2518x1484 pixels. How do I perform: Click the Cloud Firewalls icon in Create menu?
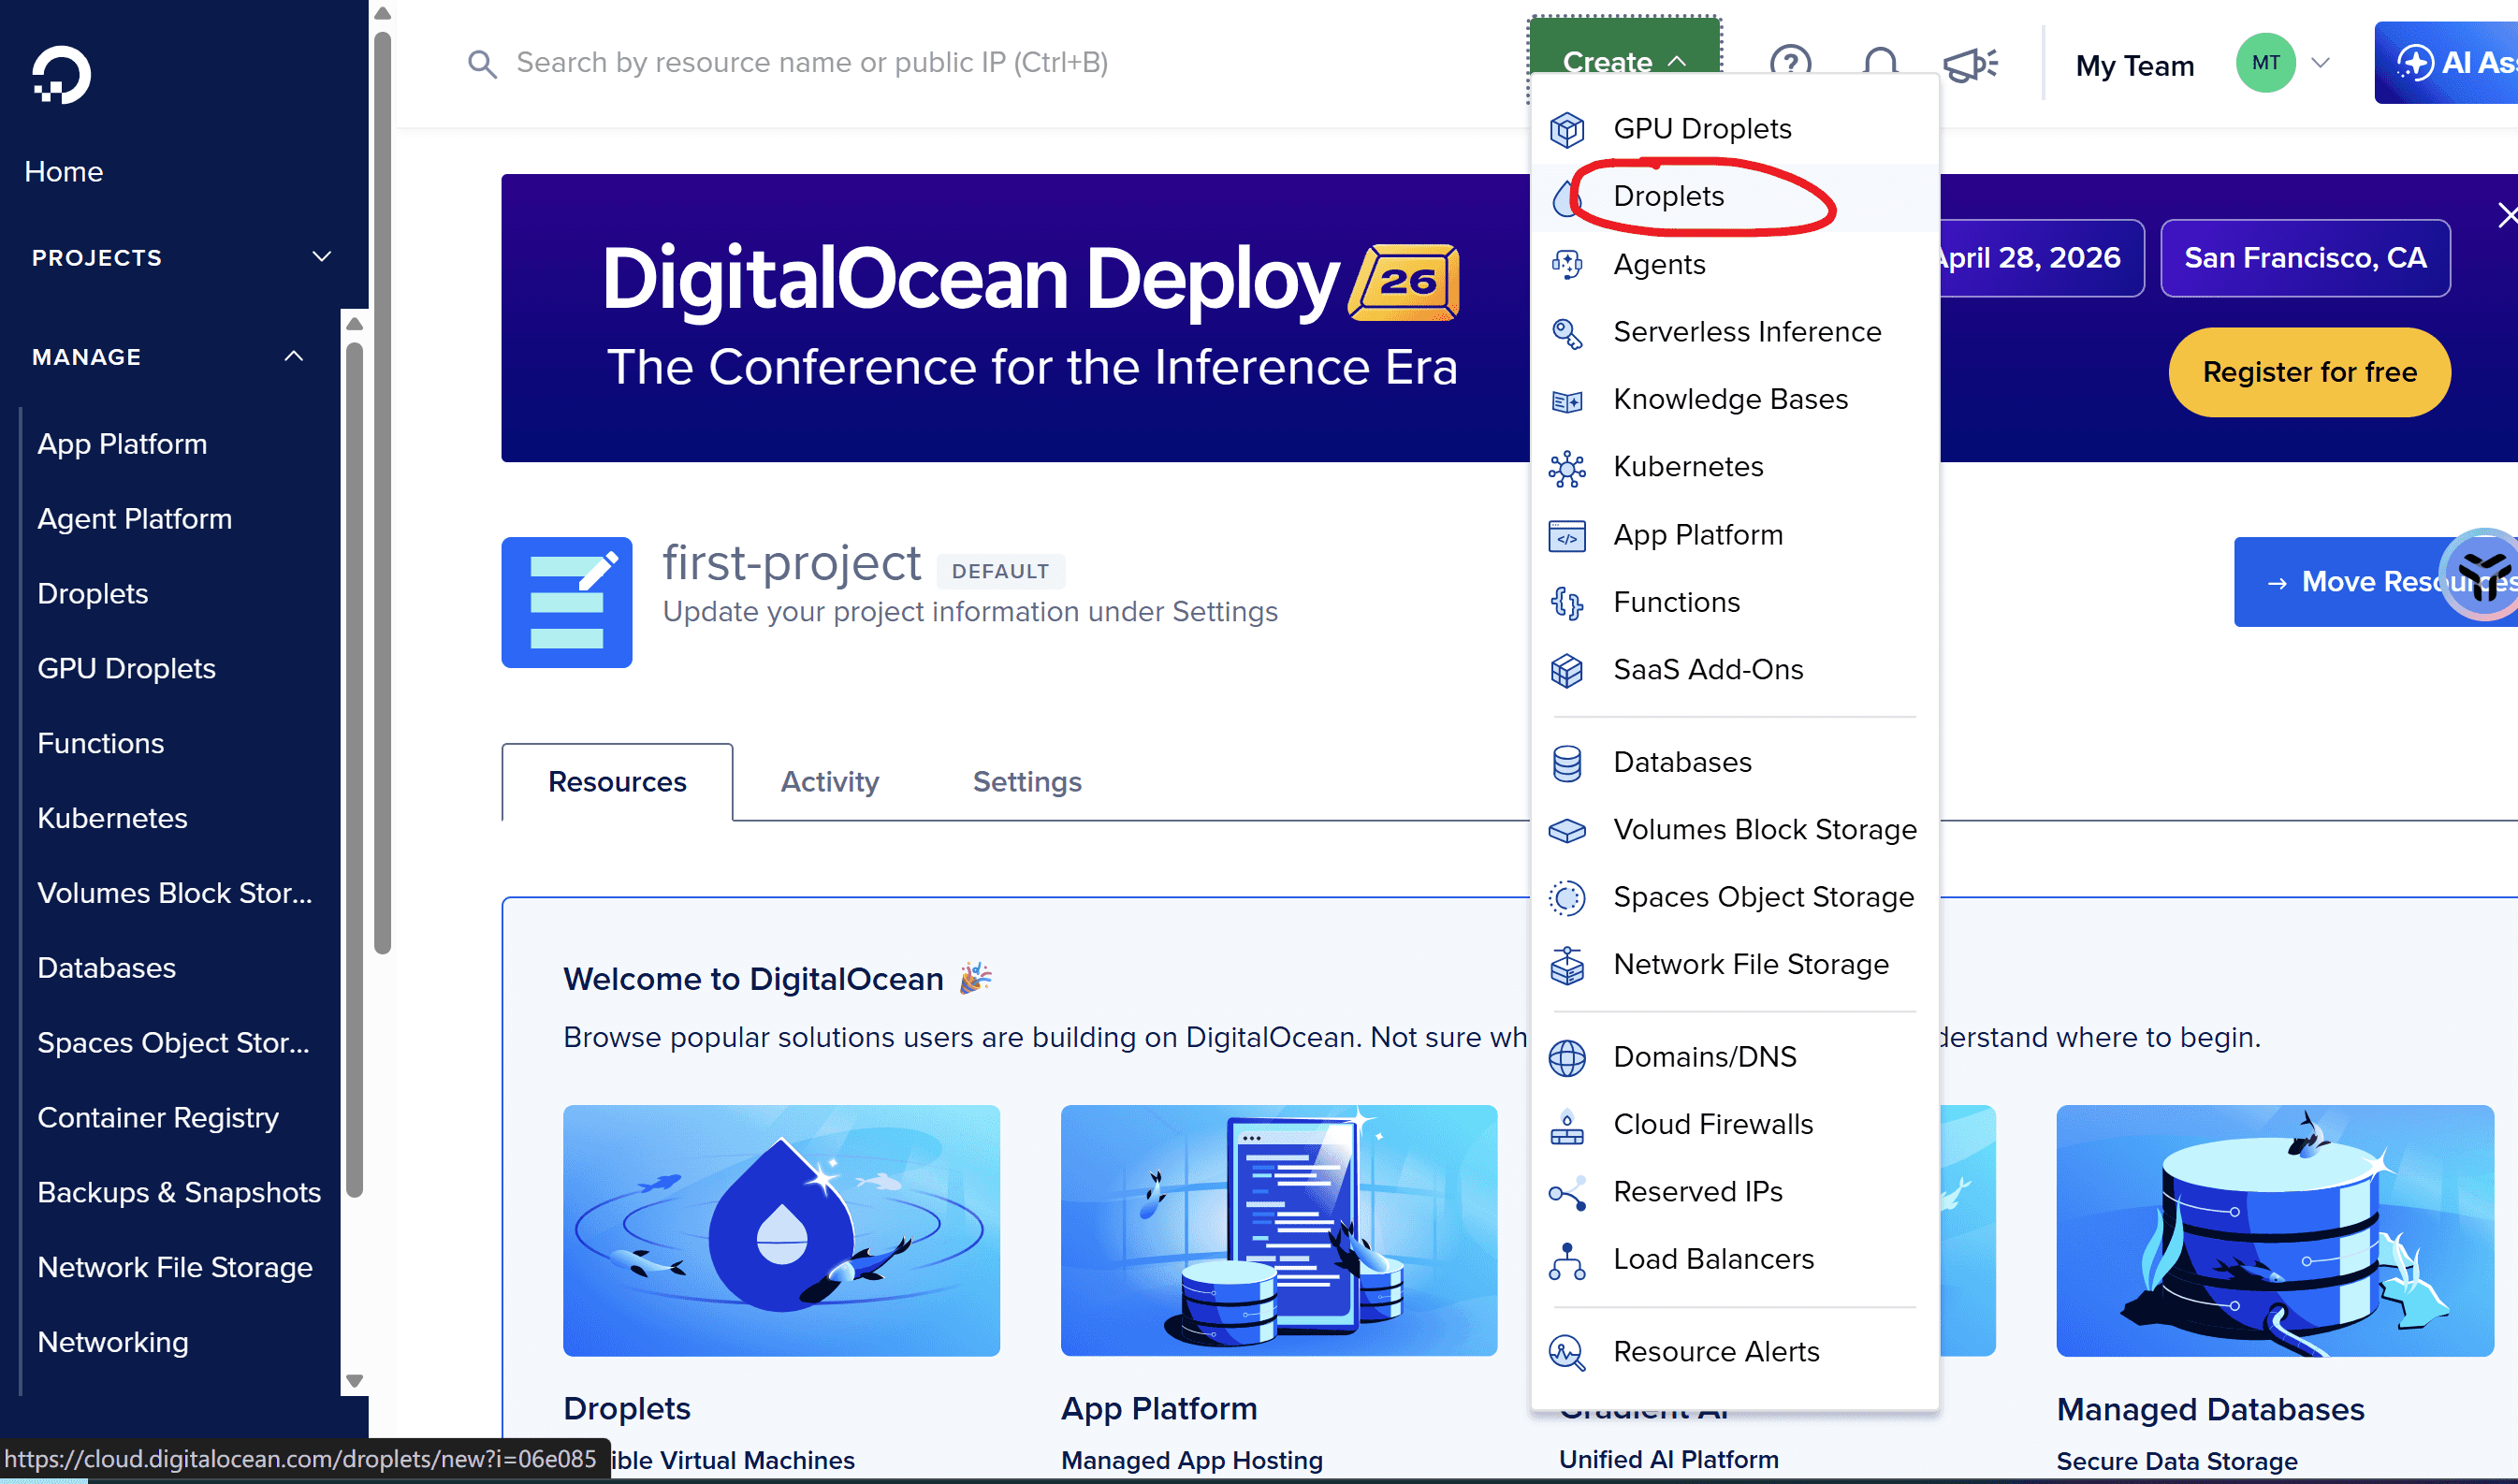coord(1567,1125)
